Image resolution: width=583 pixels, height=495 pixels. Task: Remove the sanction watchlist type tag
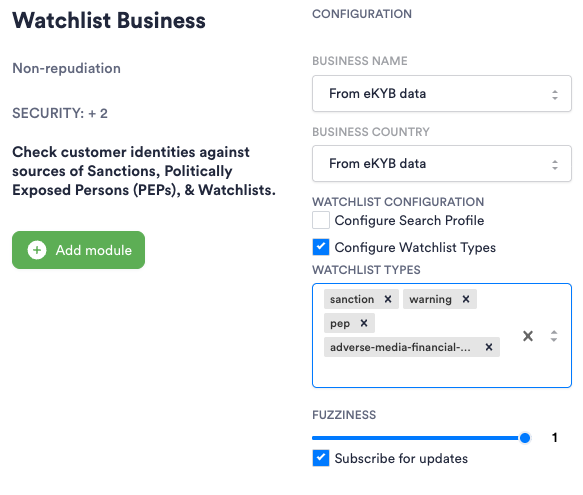[x=388, y=299]
